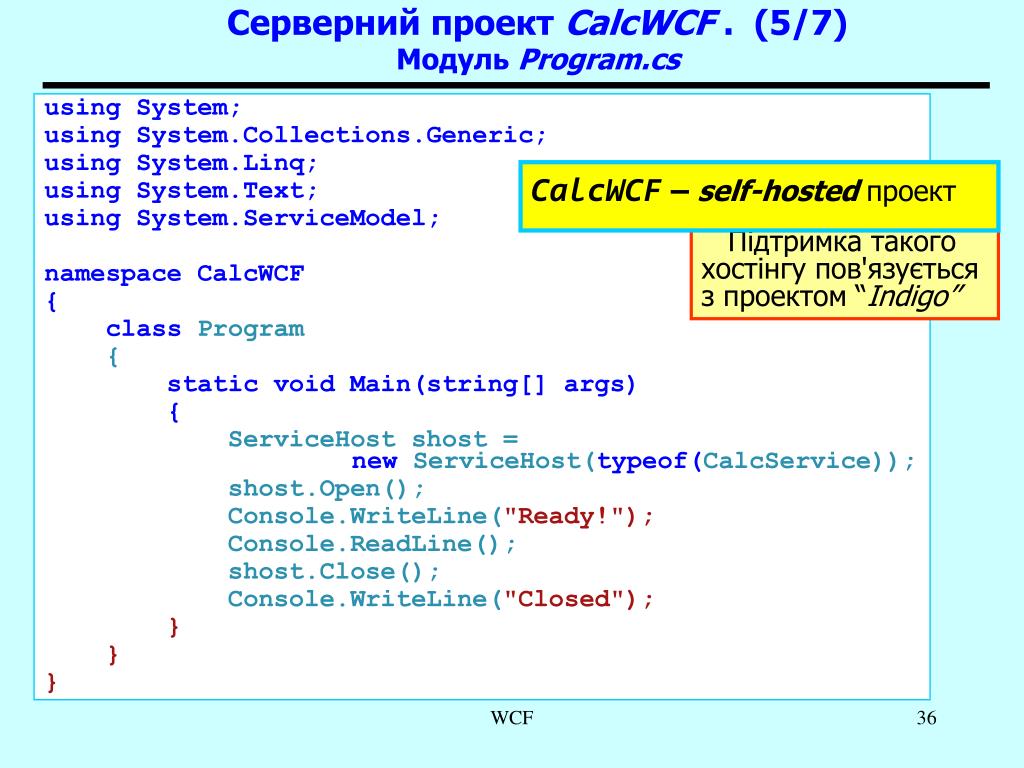
Task: Click the "namespace CalcWCF" line
Action: [x=174, y=274]
